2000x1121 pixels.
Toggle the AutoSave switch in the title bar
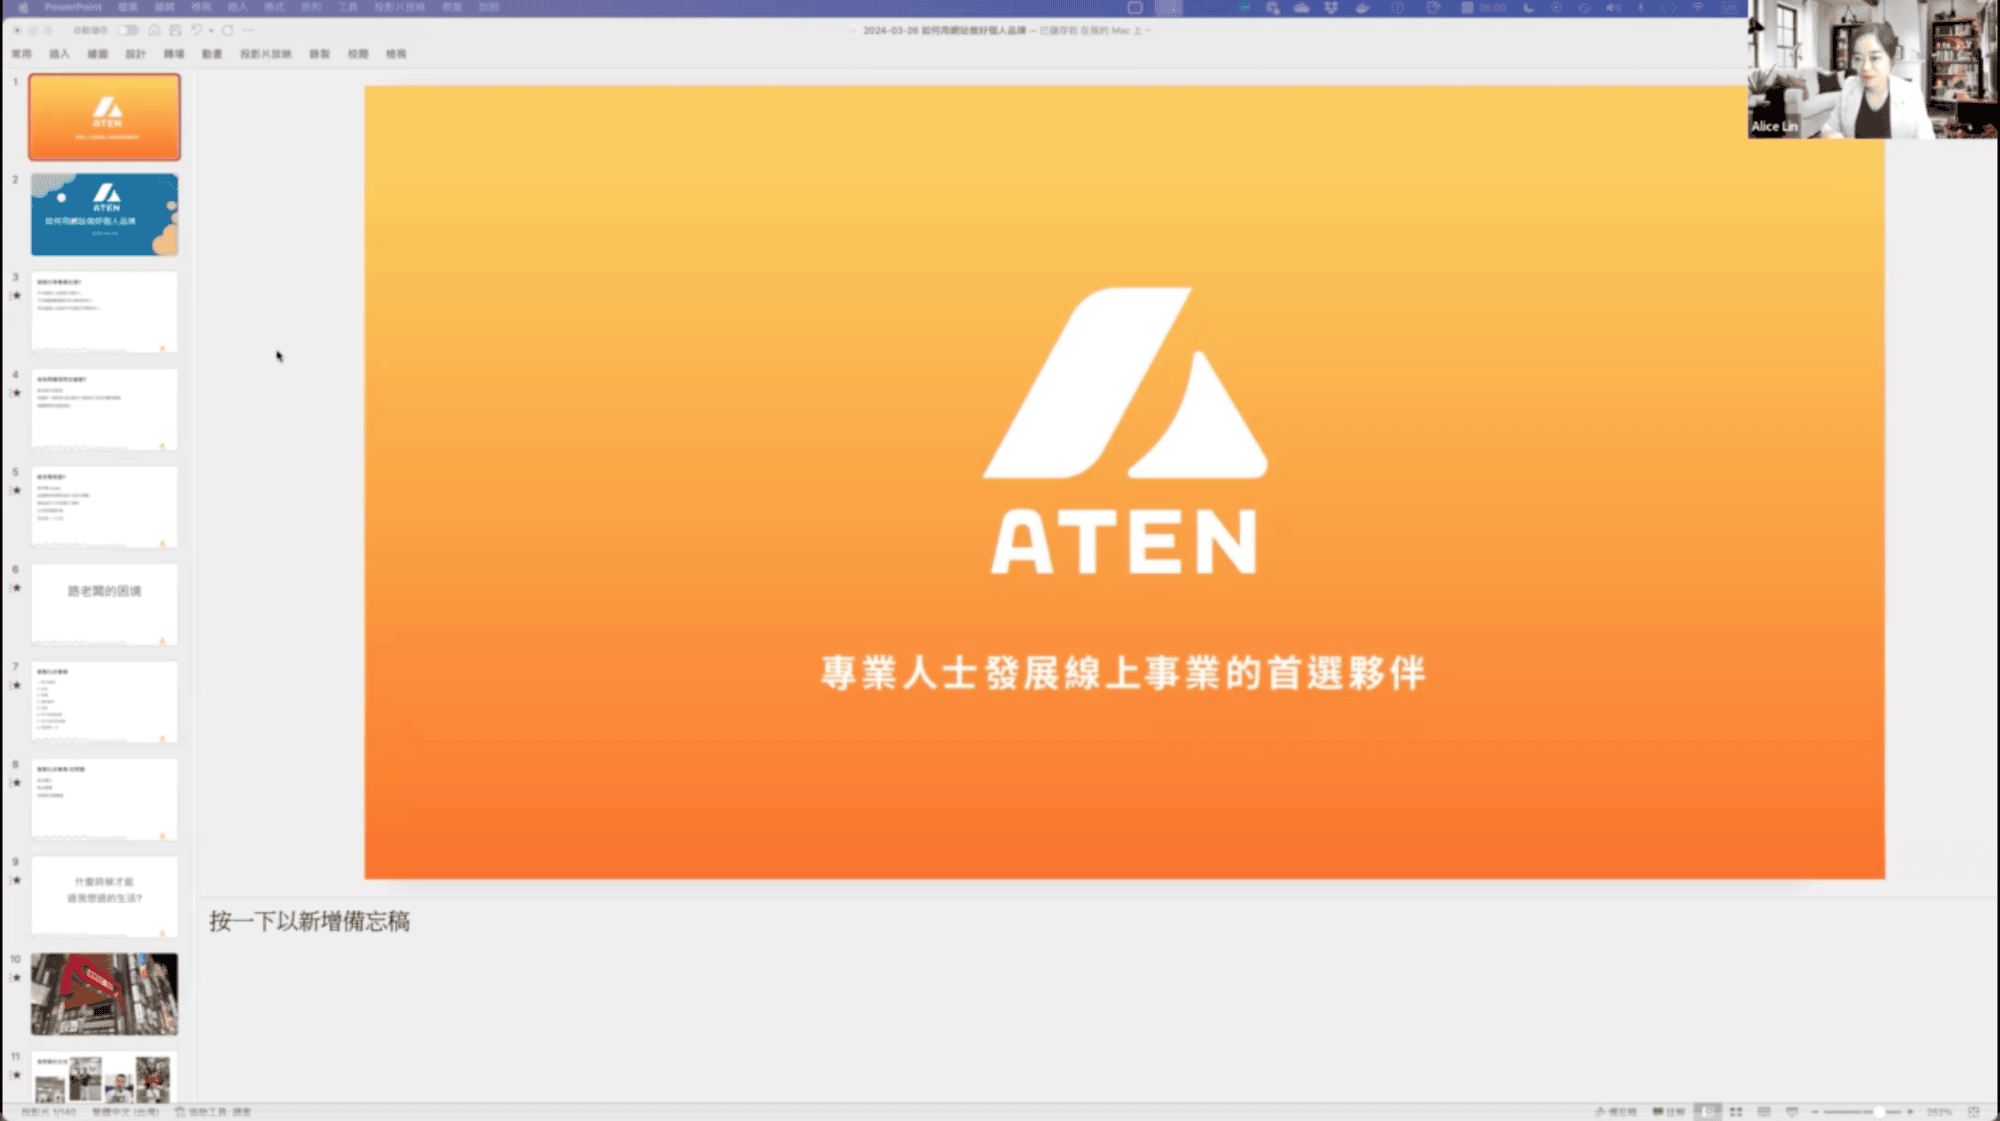pos(128,30)
